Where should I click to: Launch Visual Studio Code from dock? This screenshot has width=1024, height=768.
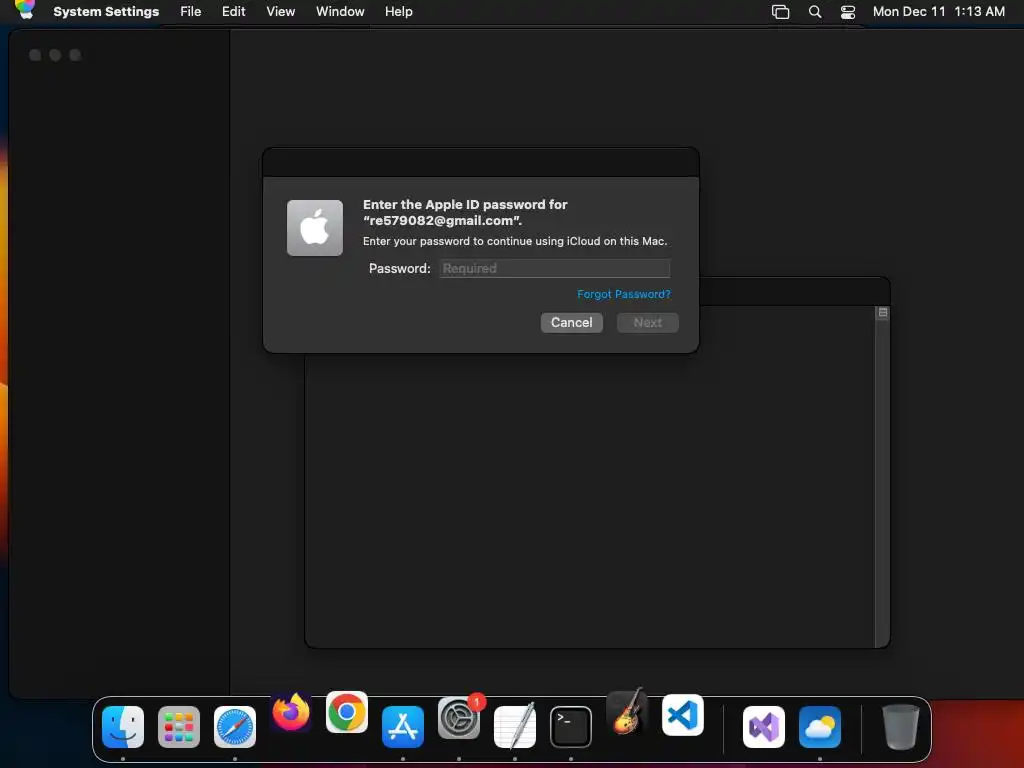682,715
